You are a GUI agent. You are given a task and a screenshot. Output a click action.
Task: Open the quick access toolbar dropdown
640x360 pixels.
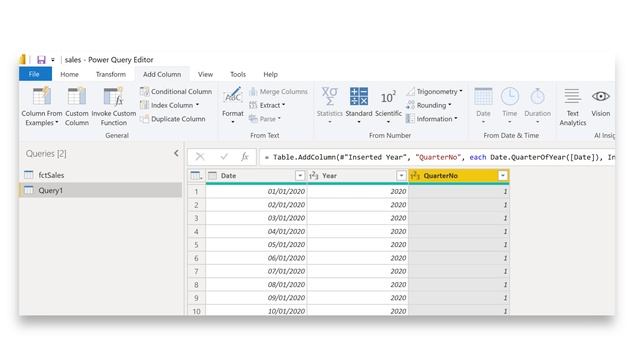pyautogui.click(x=53, y=60)
